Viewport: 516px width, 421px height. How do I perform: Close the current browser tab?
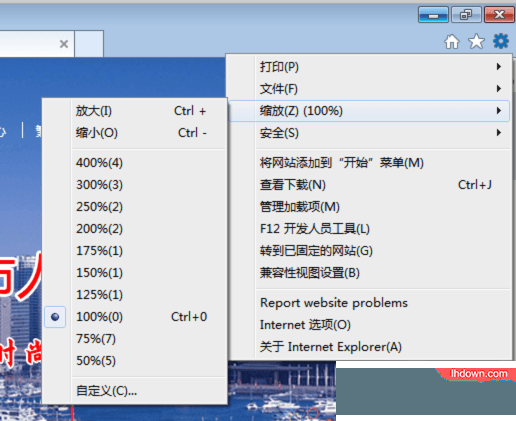[64, 44]
